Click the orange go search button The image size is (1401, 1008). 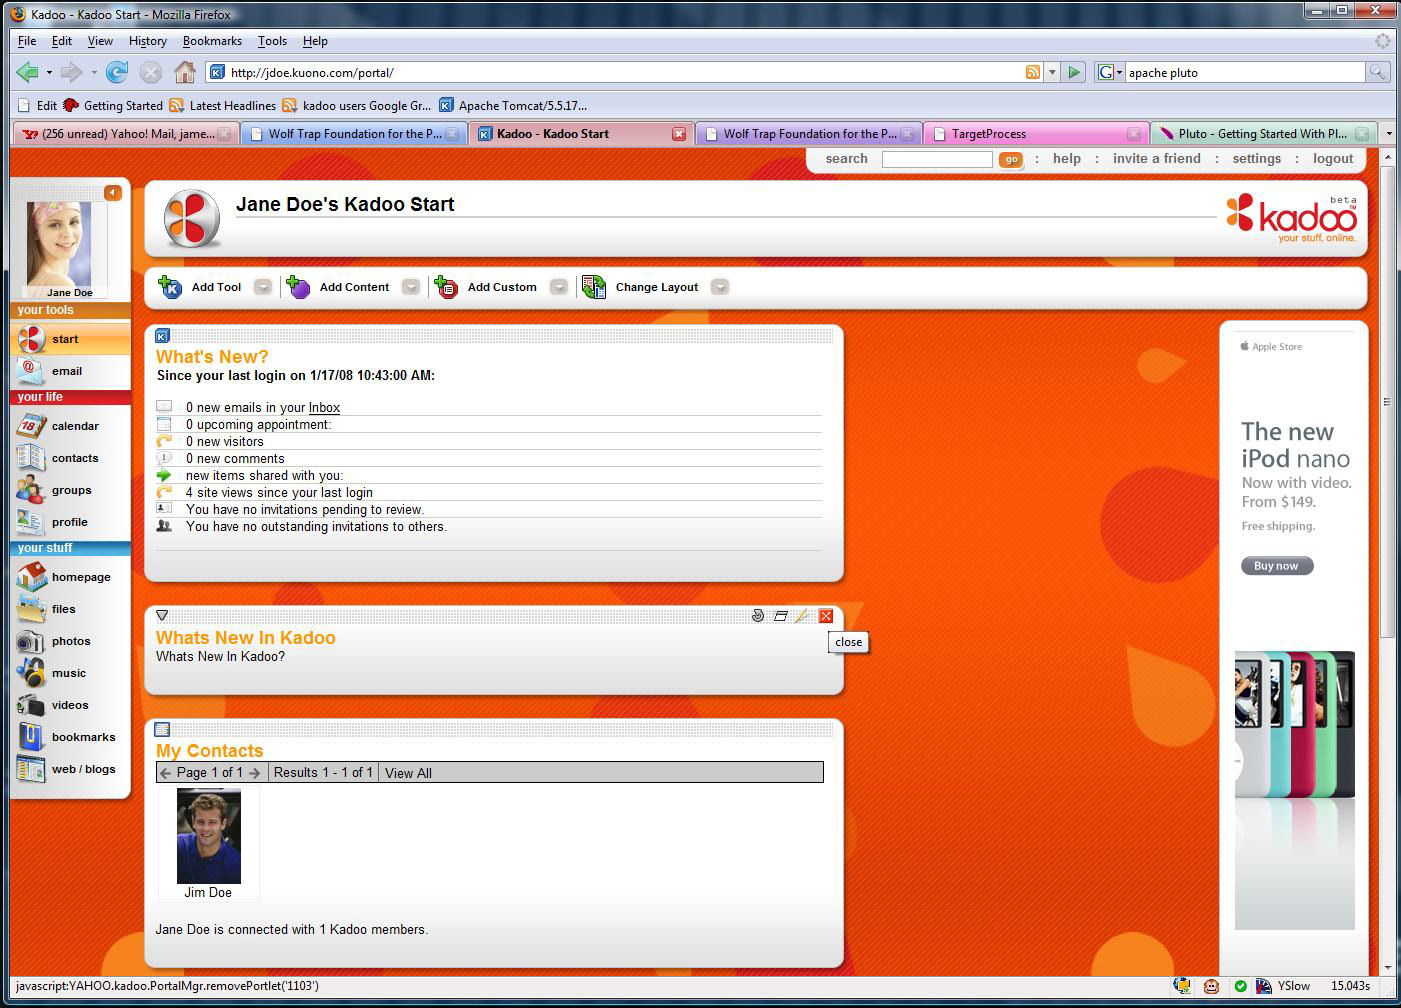(x=1011, y=160)
